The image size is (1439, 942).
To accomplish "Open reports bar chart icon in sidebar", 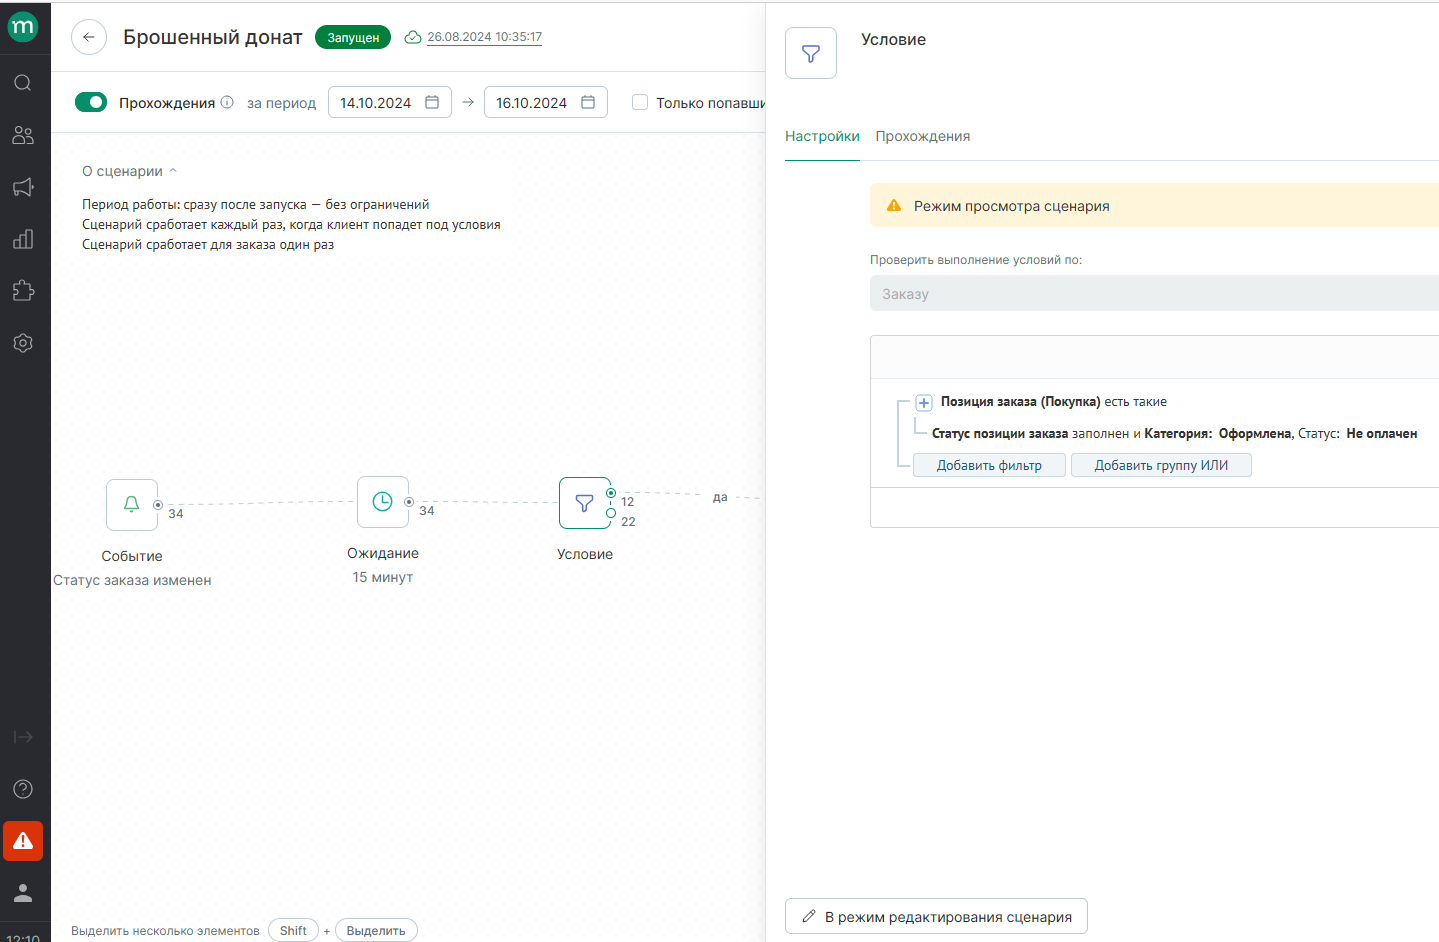I will tap(23, 239).
